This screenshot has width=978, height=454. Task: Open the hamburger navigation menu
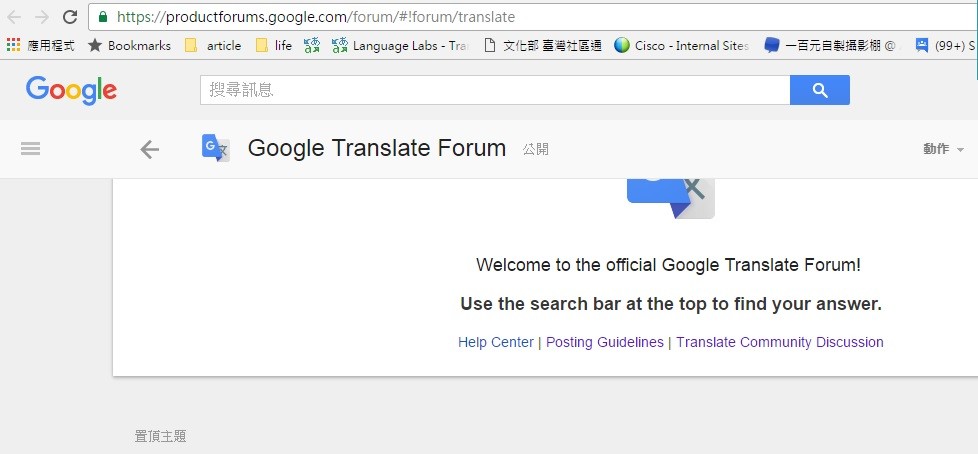[x=31, y=148]
